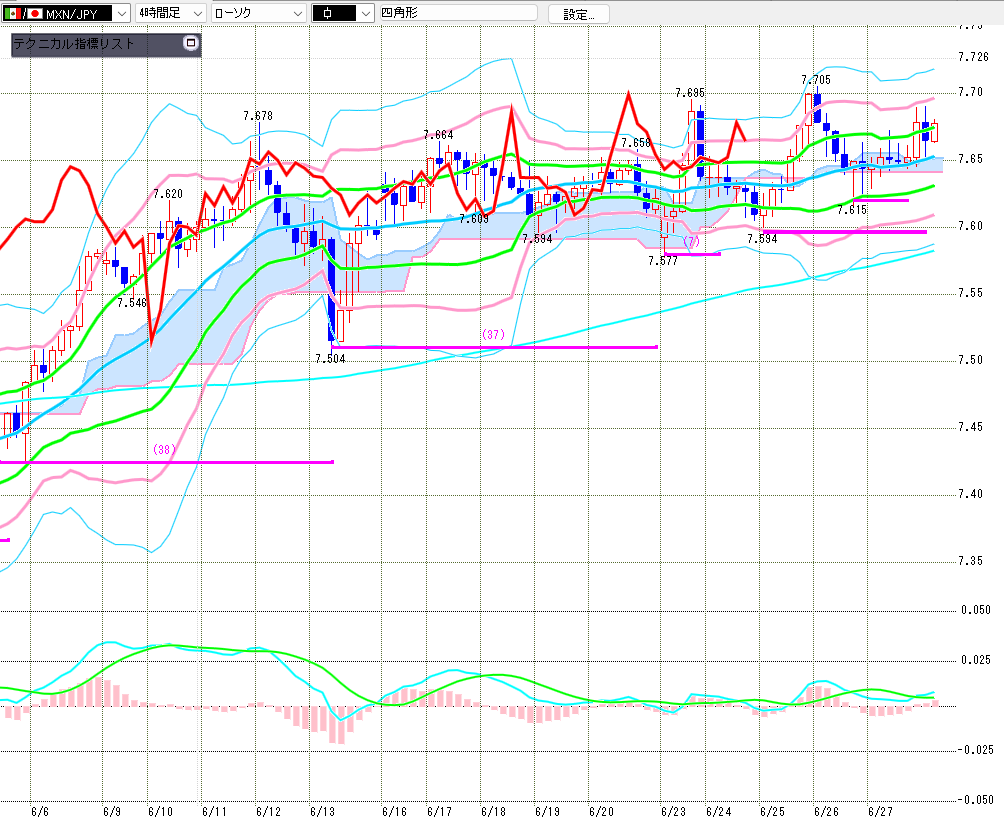
Task: Click the 6/18 date label
Action: tap(493, 812)
